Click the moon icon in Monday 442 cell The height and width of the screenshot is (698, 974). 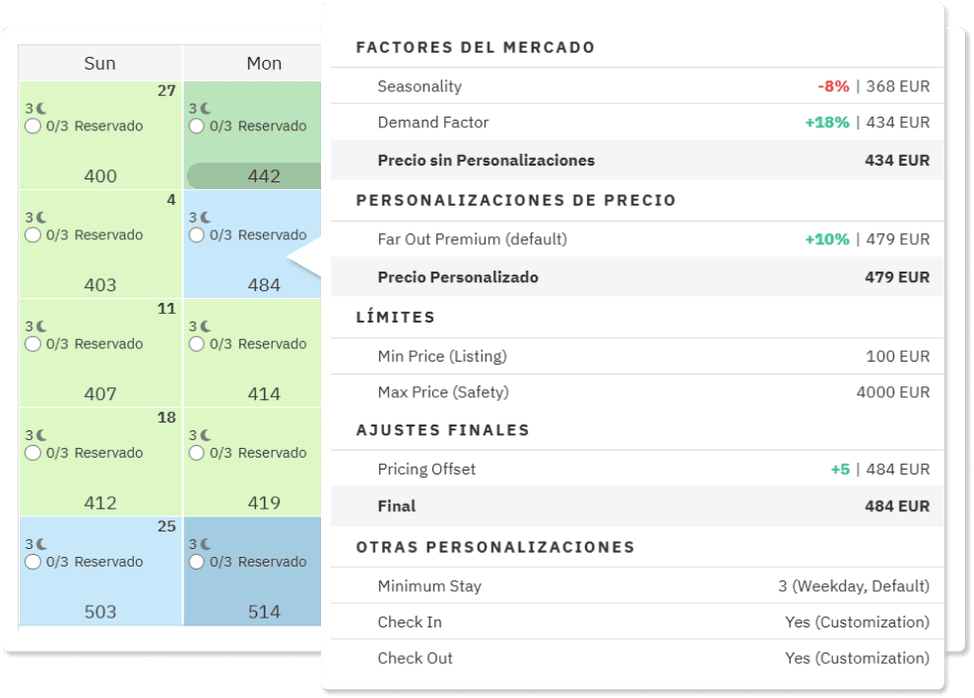tap(206, 109)
